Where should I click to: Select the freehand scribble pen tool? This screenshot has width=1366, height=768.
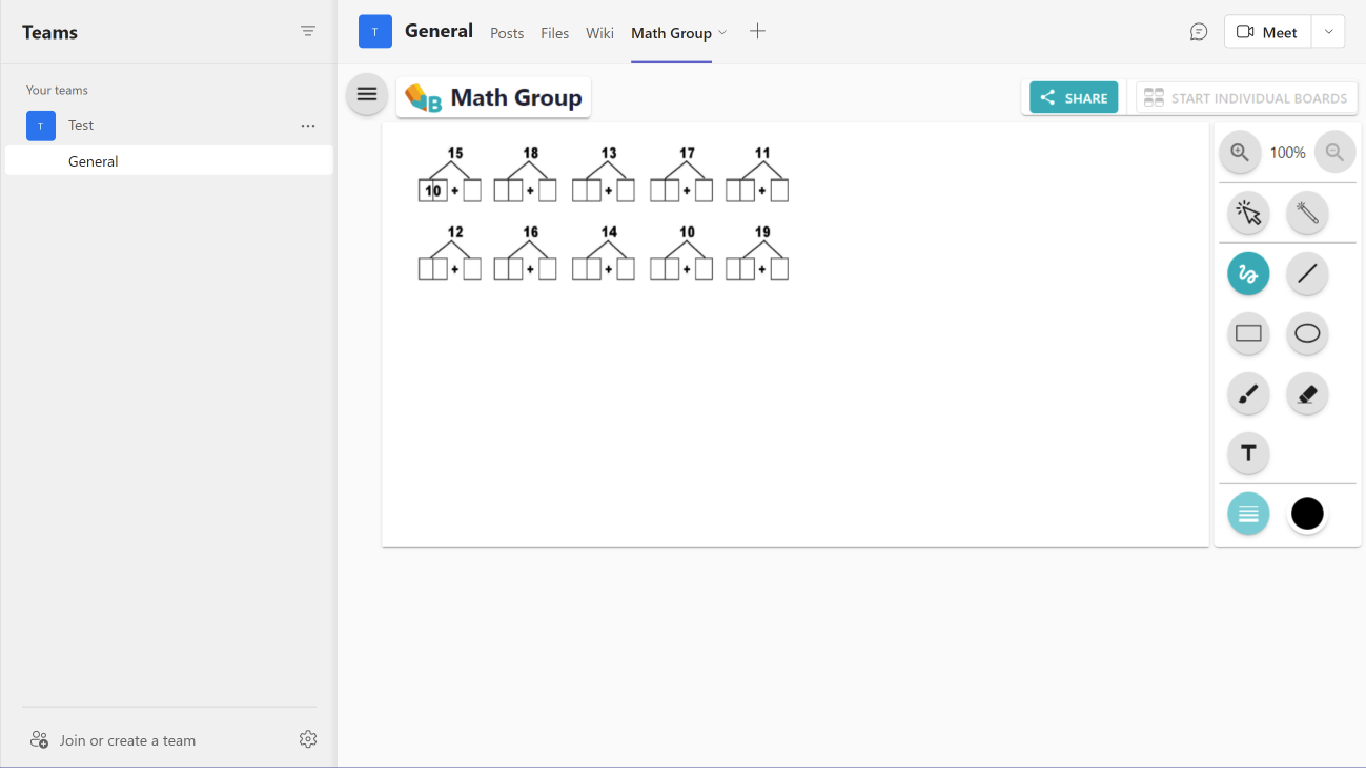click(1248, 273)
